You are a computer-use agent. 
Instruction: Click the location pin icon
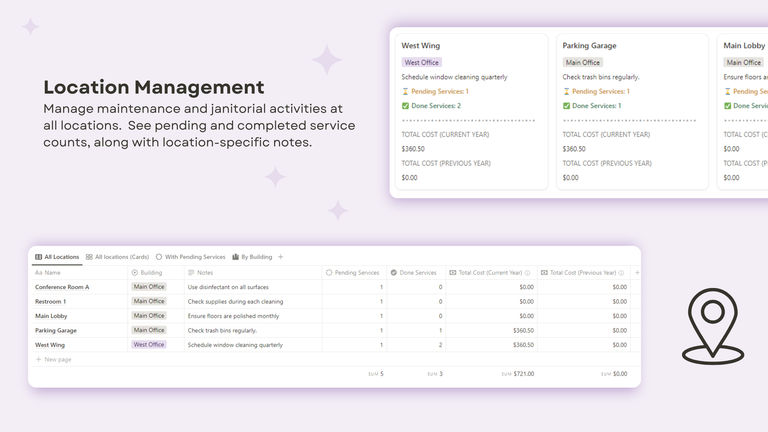pos(713,326)
